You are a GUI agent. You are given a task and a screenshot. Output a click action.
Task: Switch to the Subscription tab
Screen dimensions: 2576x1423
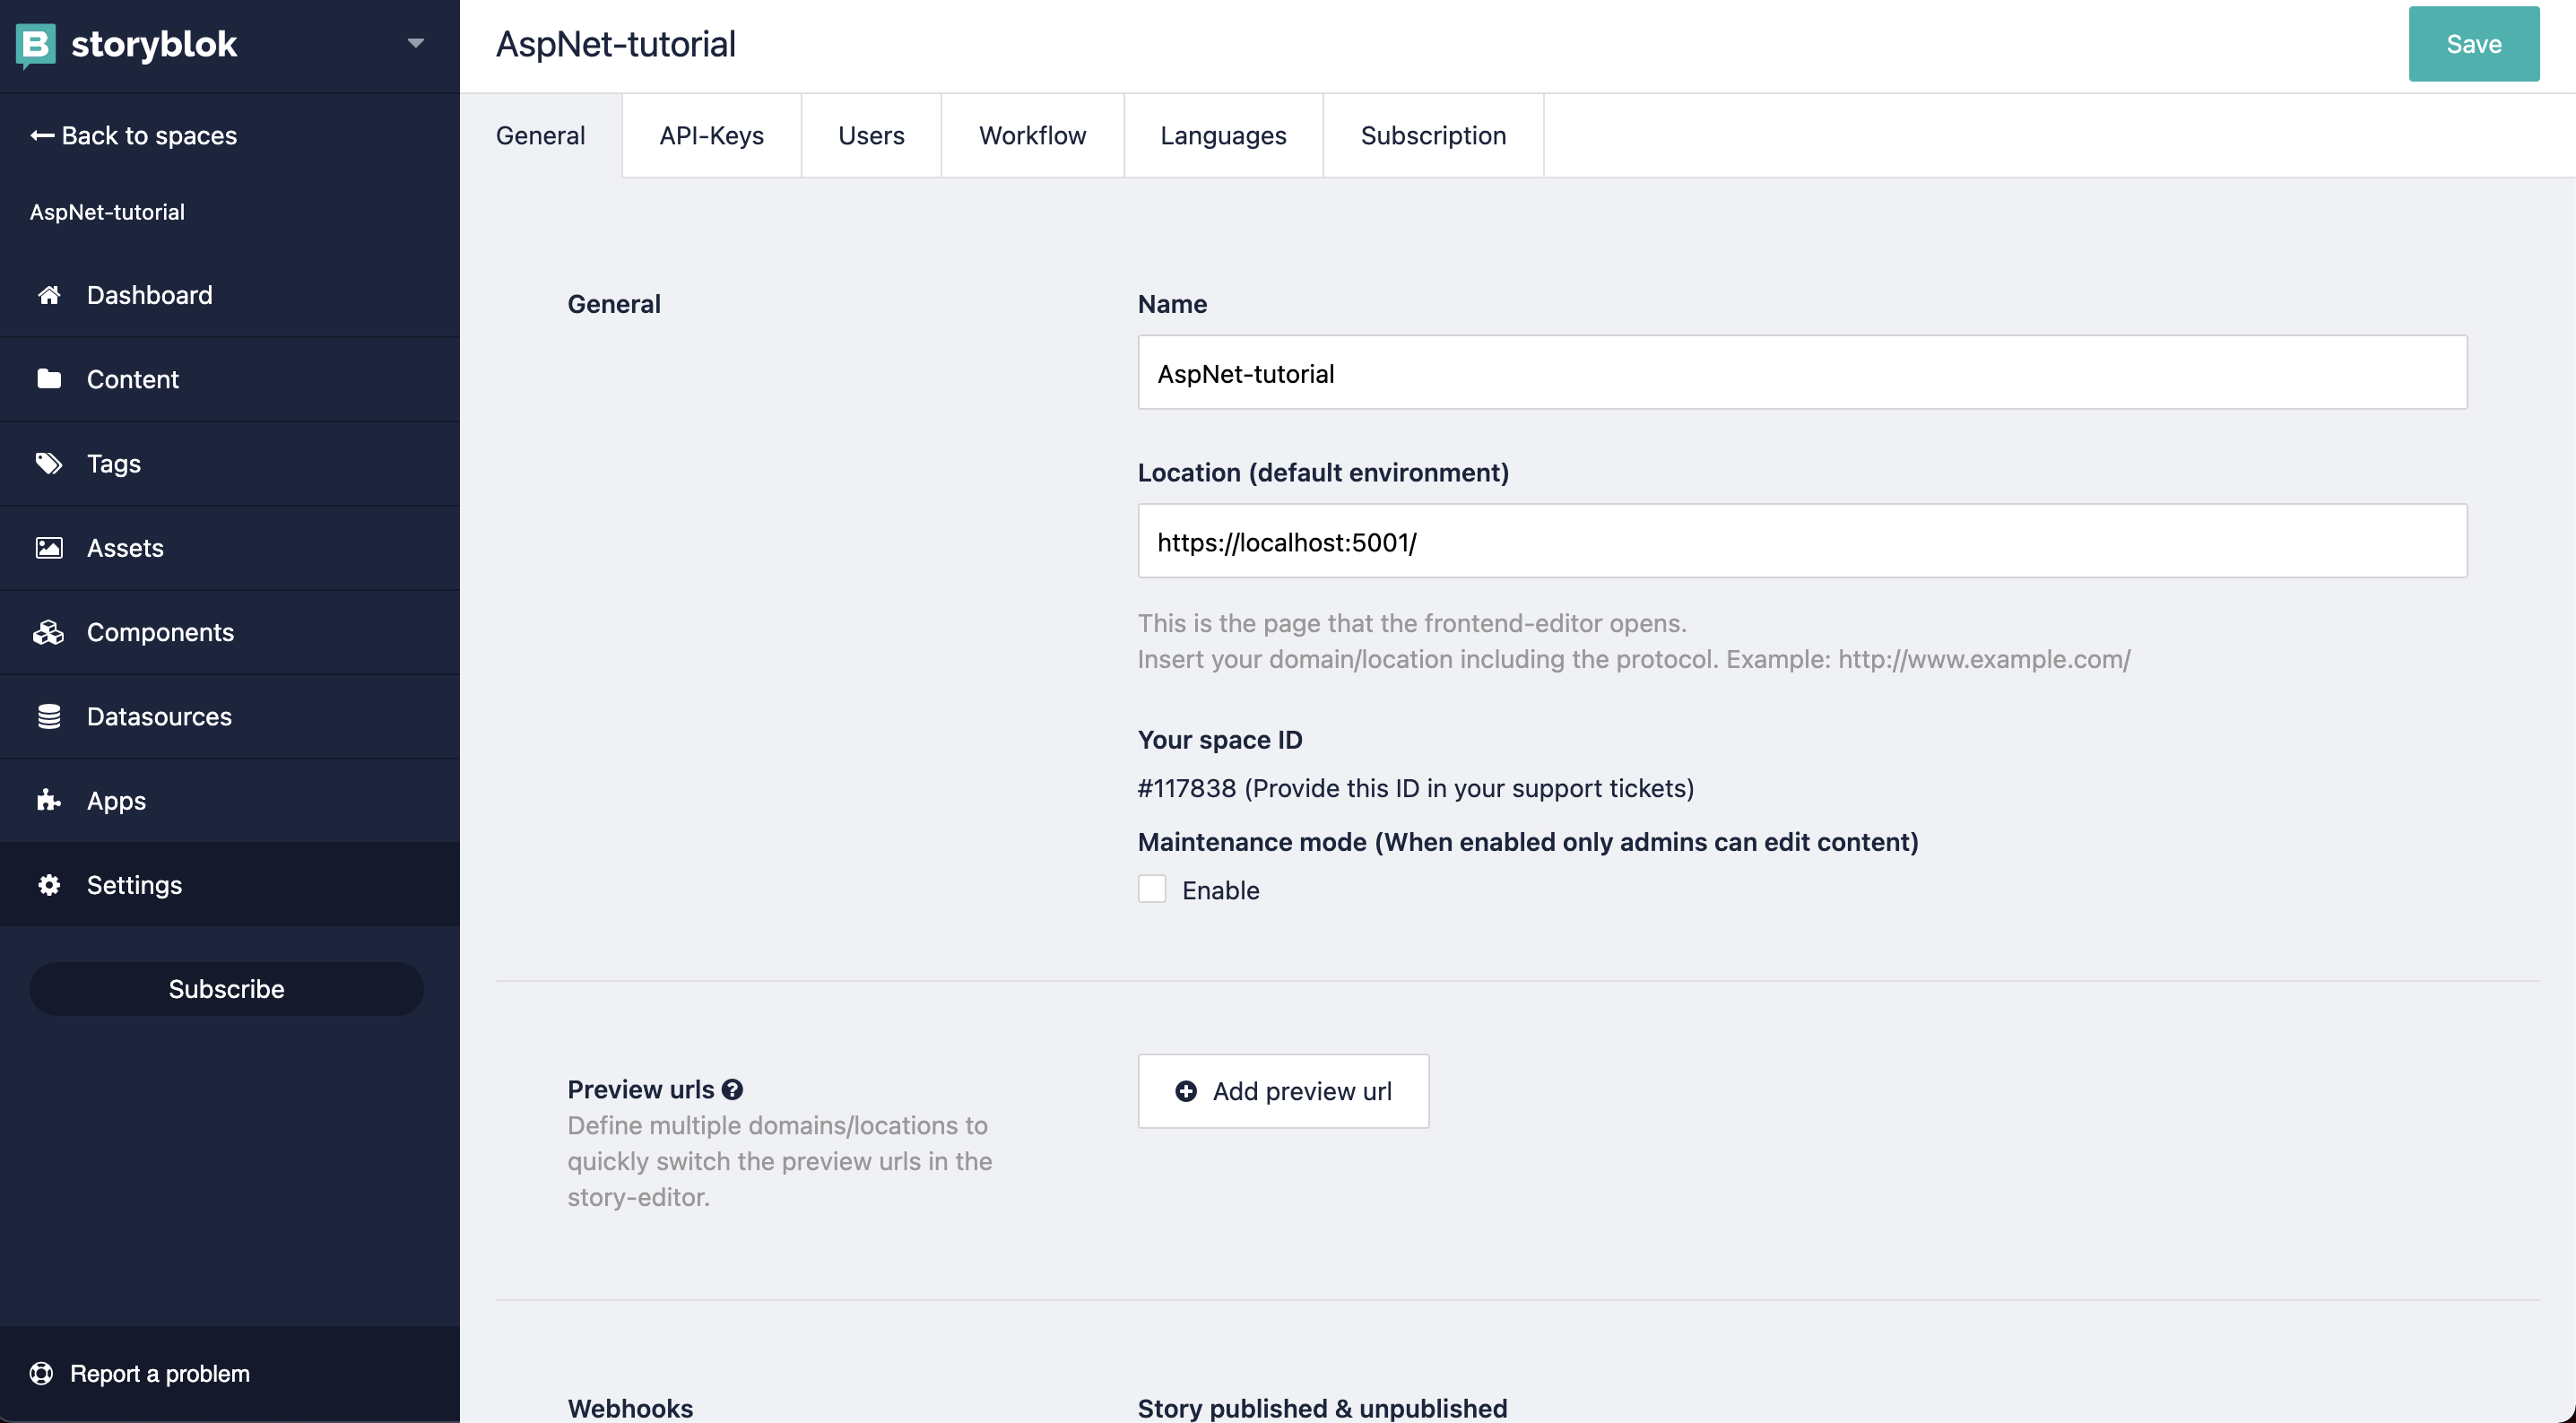(1434, 136)
